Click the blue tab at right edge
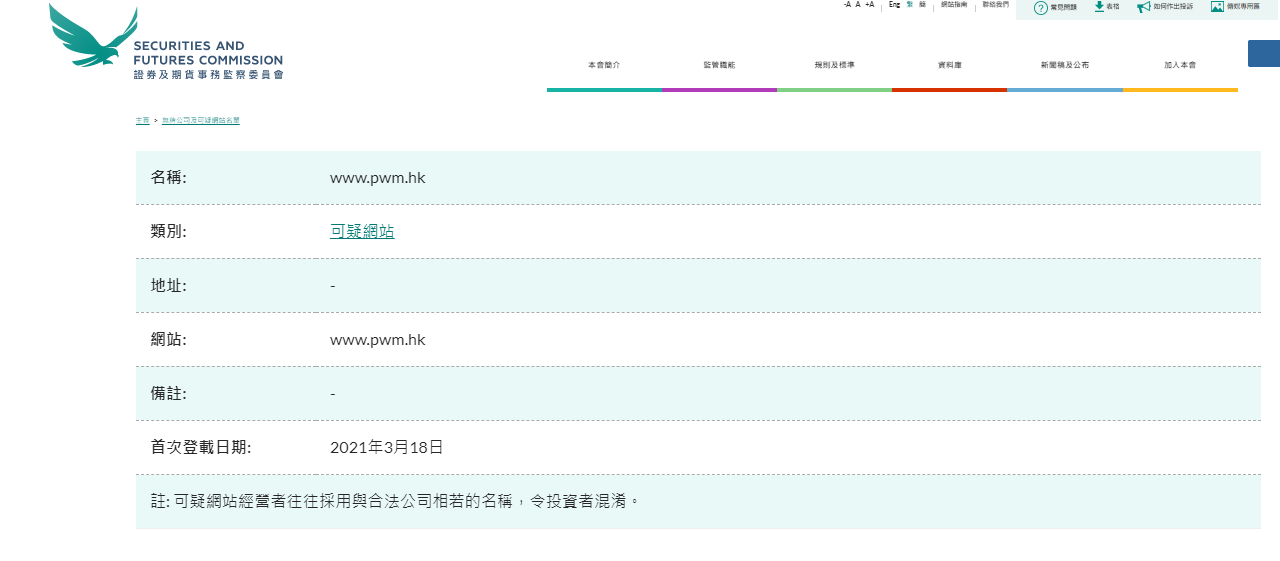Image resolution: width=1280 pixels, height=561 pixels. (1263, 54)
